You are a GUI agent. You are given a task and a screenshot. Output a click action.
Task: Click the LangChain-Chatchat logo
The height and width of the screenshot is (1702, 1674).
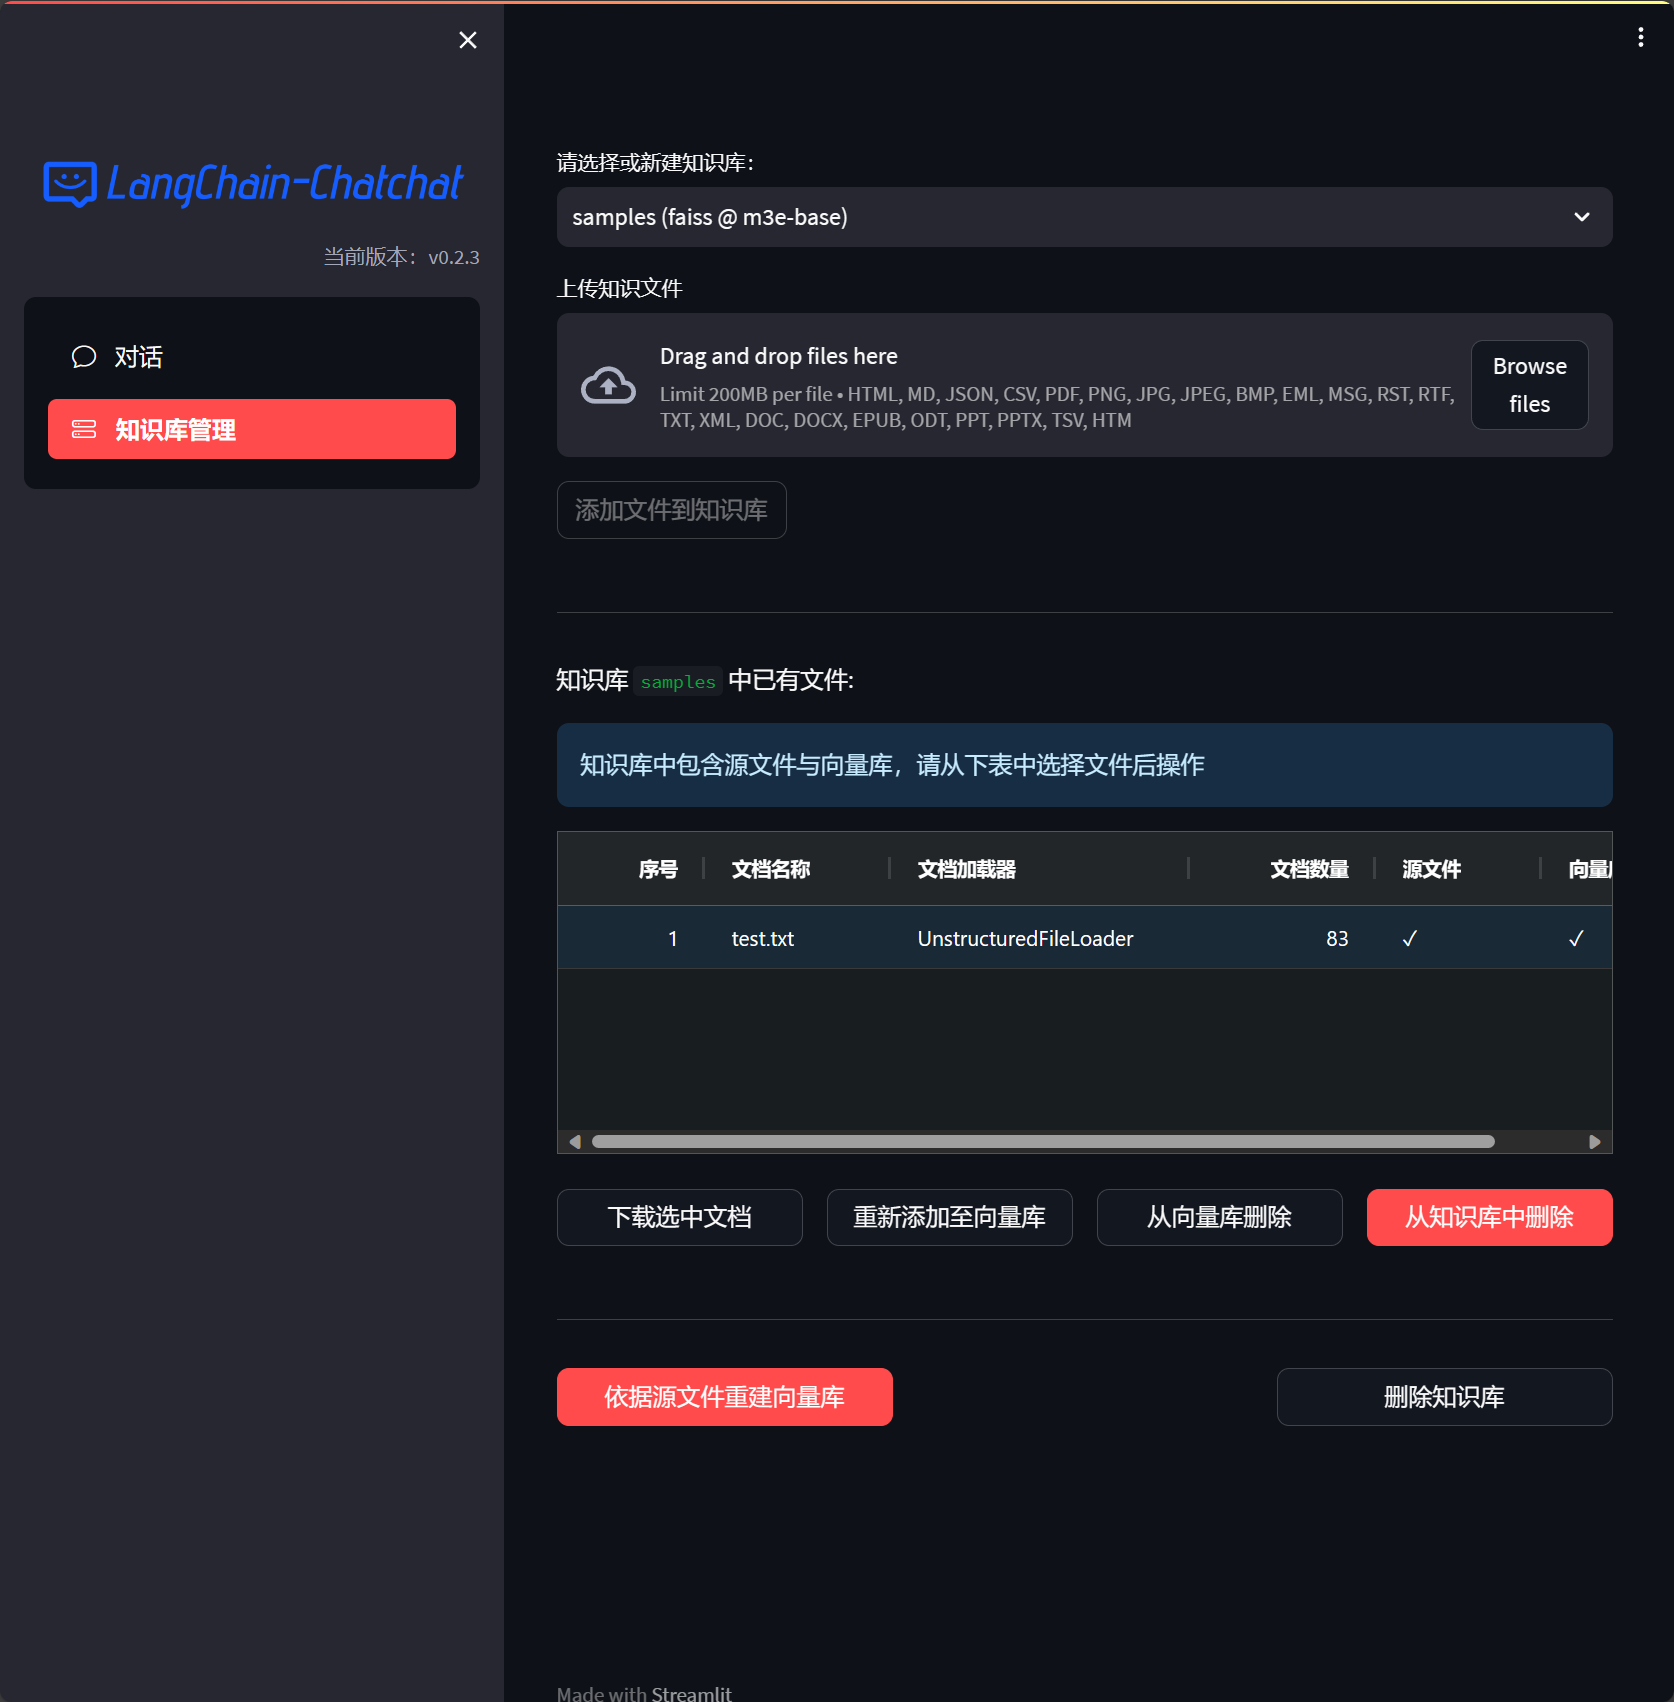point(253,184)
